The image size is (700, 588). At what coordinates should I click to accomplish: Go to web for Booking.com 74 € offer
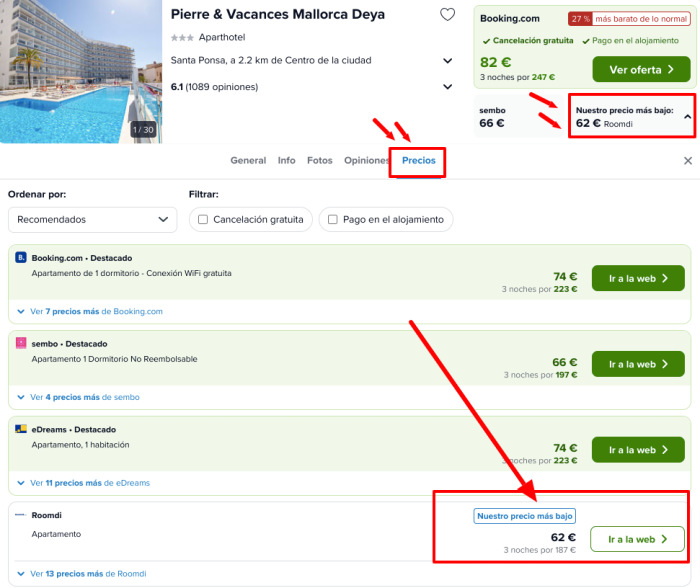tap(638, 278)
